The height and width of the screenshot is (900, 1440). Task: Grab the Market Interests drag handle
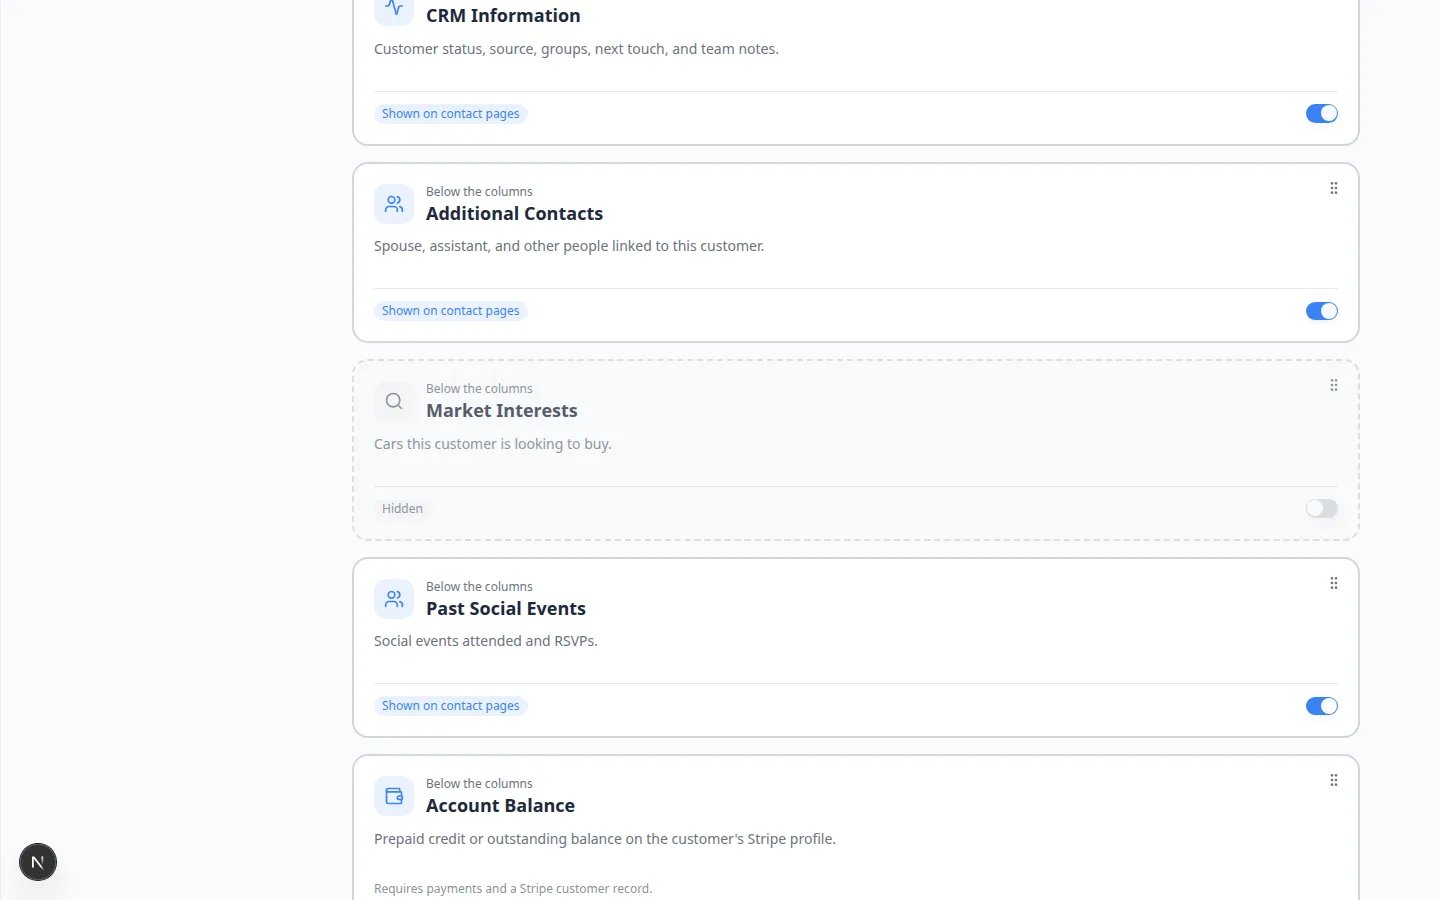click(x=1334, y=385)
